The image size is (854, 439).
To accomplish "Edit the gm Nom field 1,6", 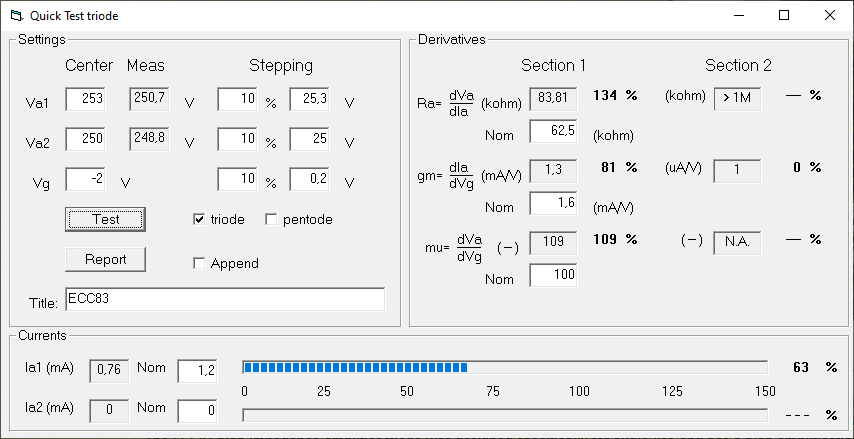I will click(553, 203).
